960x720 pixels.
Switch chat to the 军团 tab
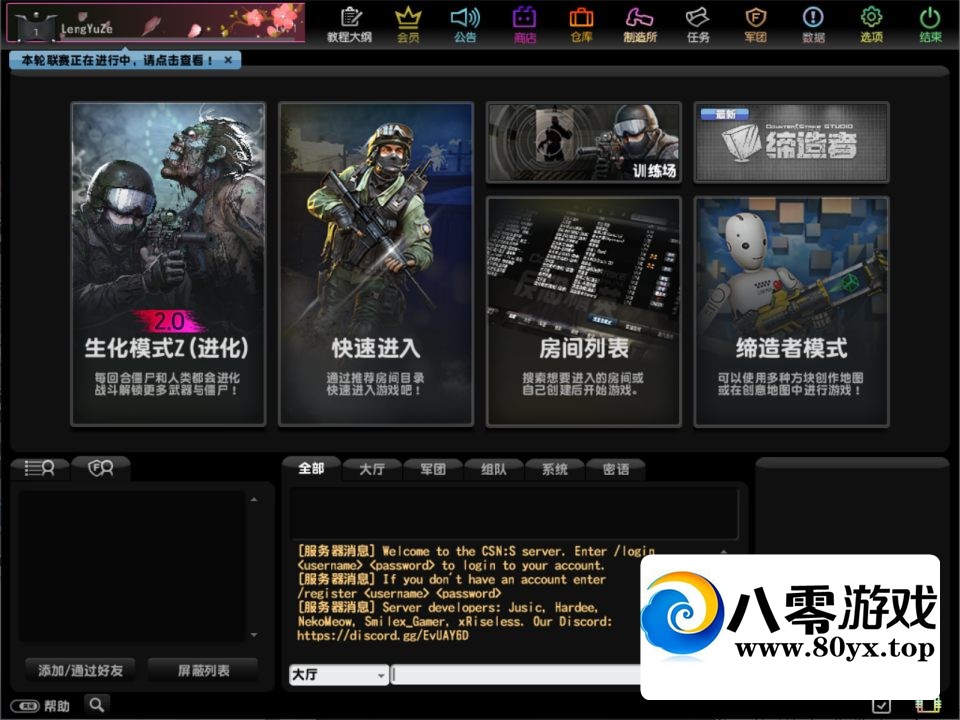[x=433, y=469]
